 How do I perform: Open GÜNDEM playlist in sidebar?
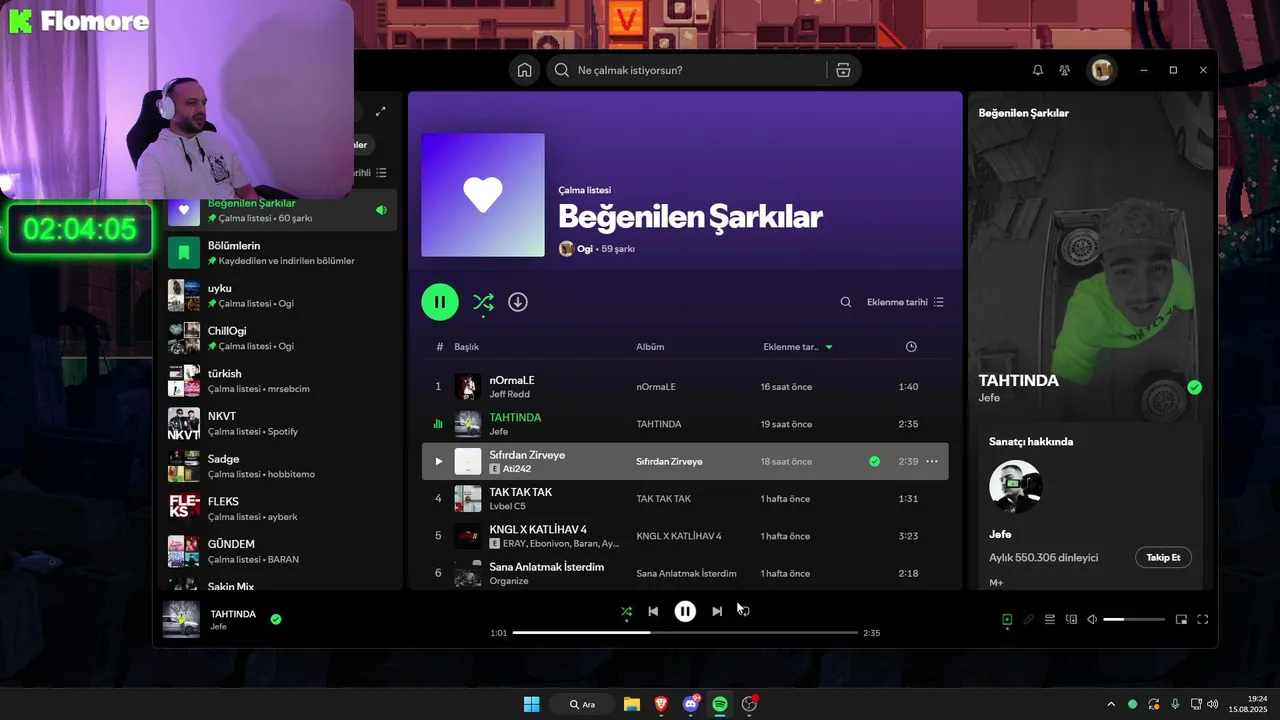tap(282, 551)
